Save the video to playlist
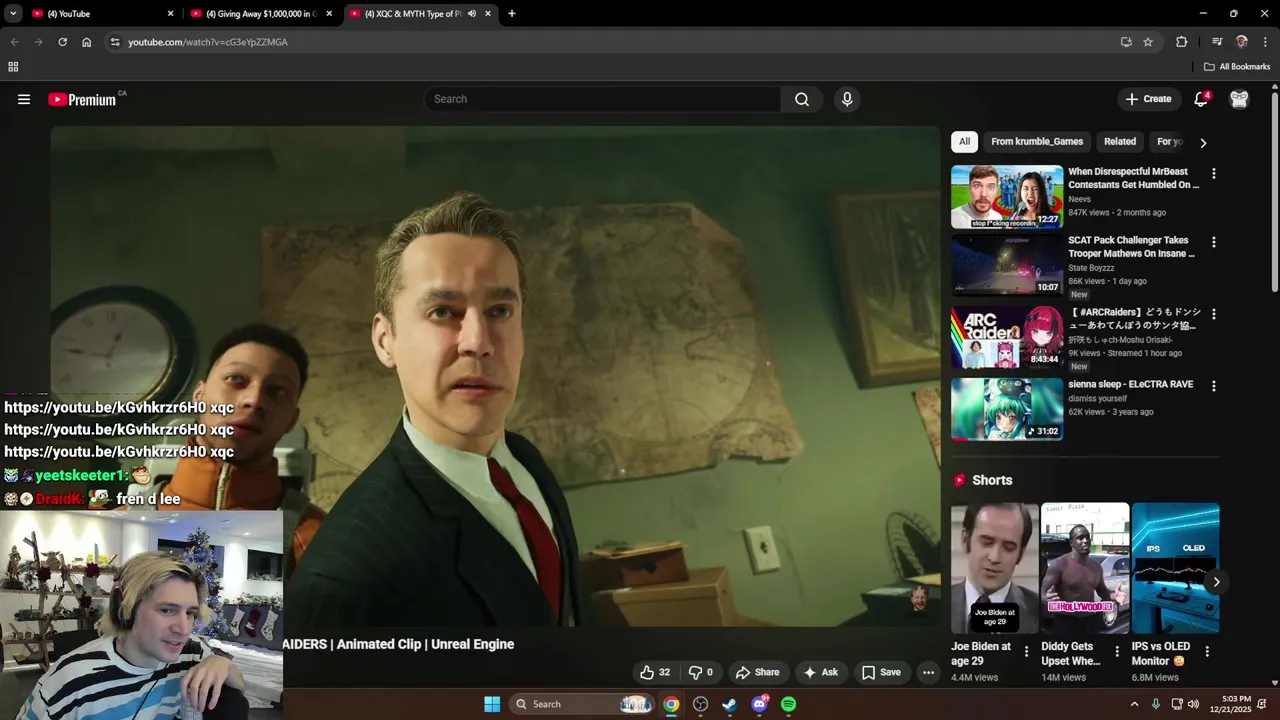Screen dimensions: 1280x720 [x=881, y=672]
